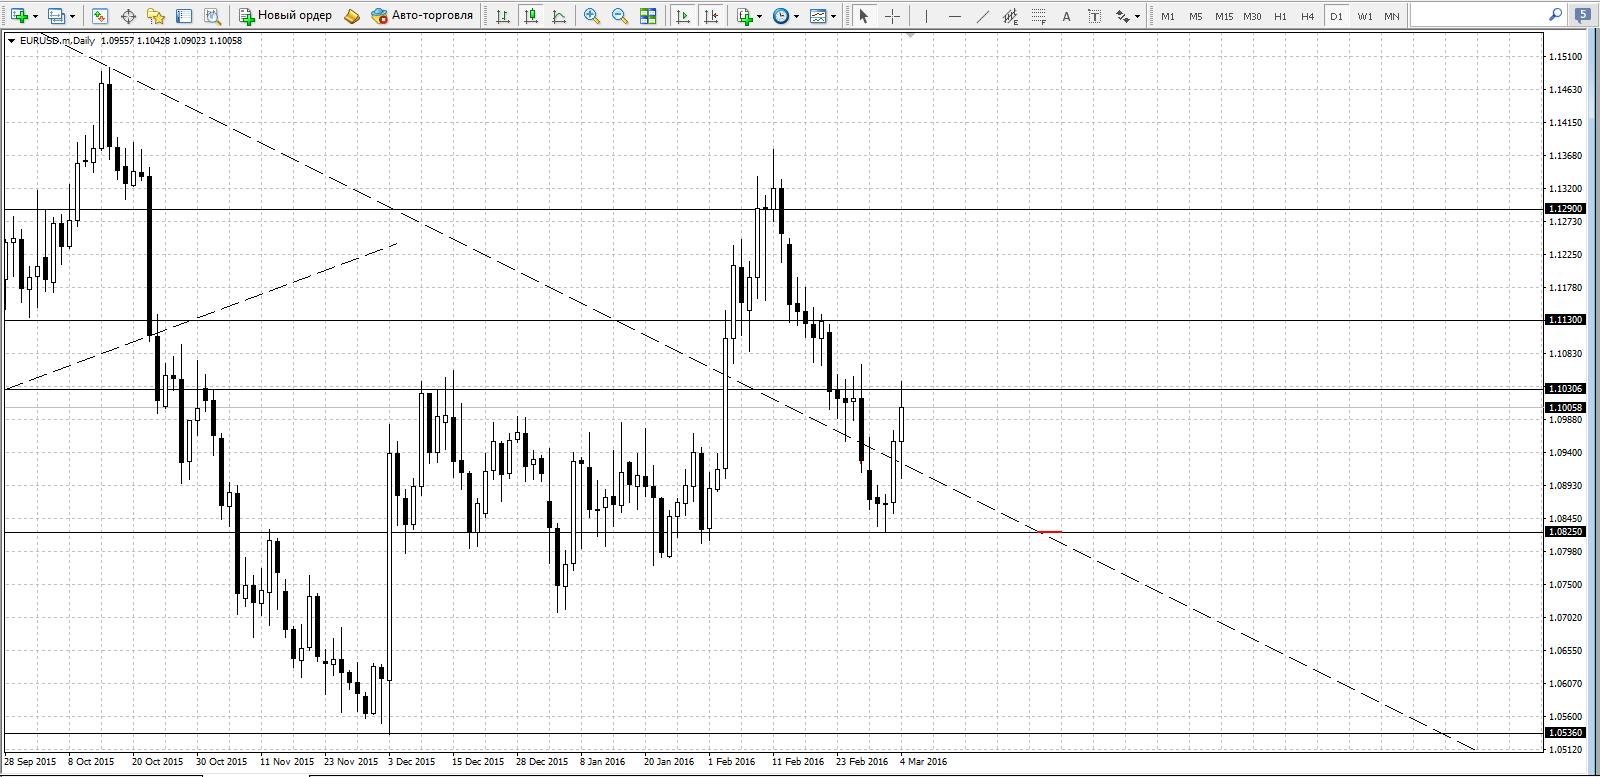Expand the arrows tool dropdown arrow
Viewport: 1600px width, 777px height.
click(1137, 16)
